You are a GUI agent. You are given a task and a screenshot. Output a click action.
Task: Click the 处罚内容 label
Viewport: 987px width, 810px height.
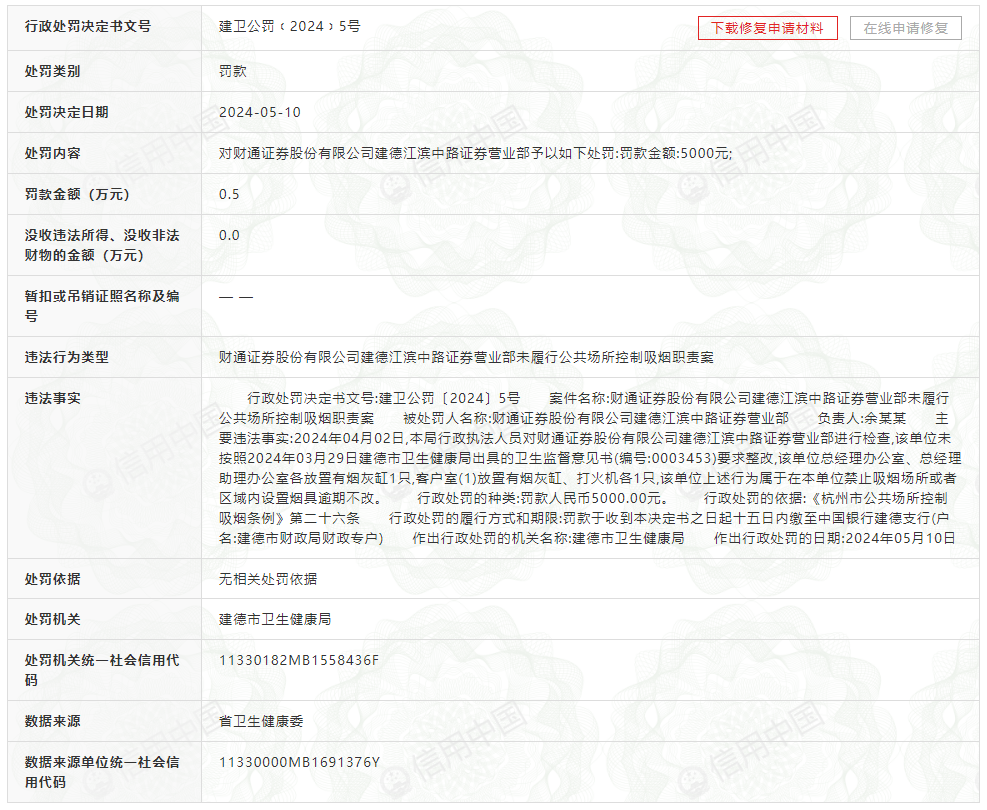coord(52,153)
